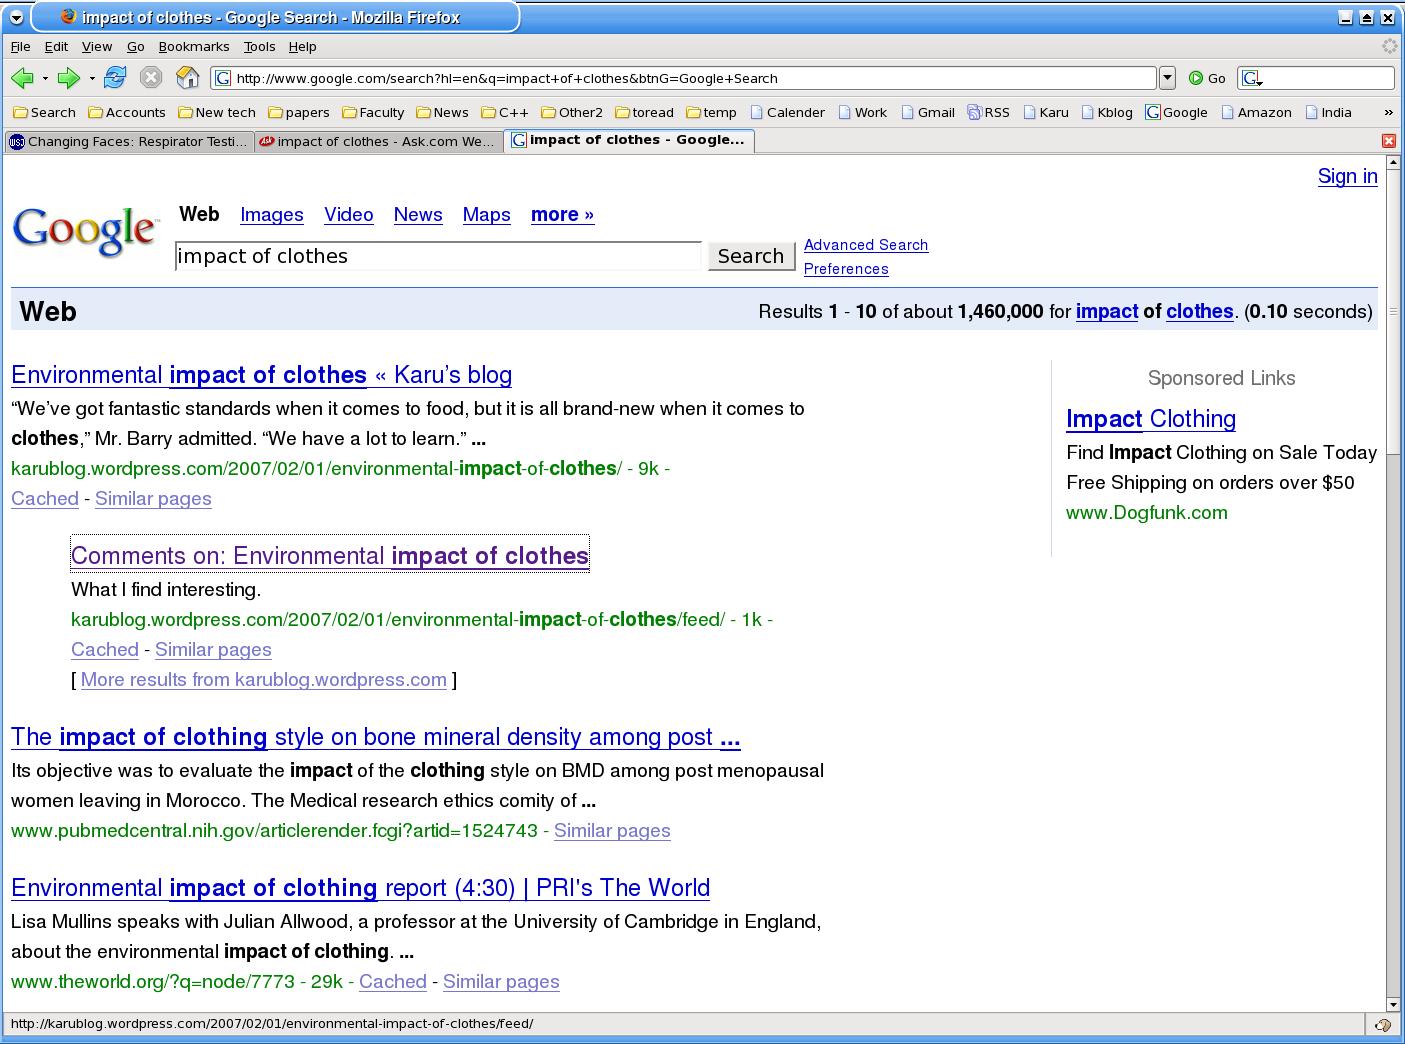
Task: Open the Calender bookmark
Action: point(787,112)
